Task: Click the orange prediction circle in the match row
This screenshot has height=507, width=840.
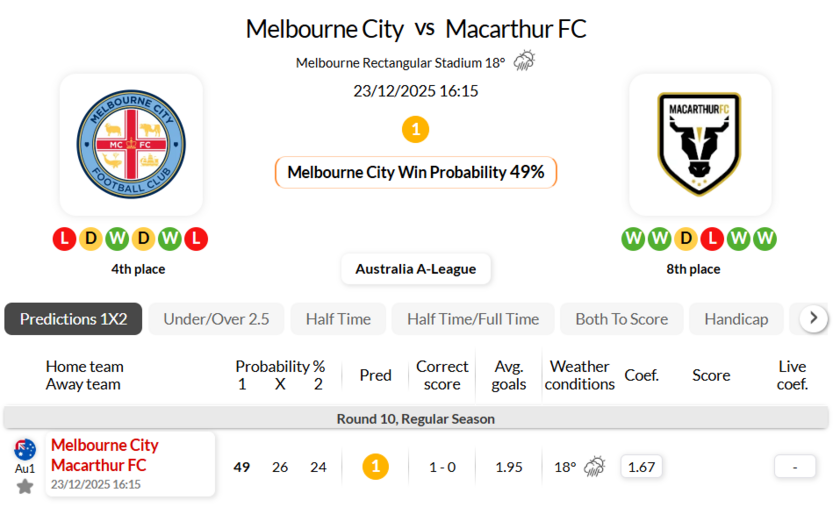Action: click(375, 466)
